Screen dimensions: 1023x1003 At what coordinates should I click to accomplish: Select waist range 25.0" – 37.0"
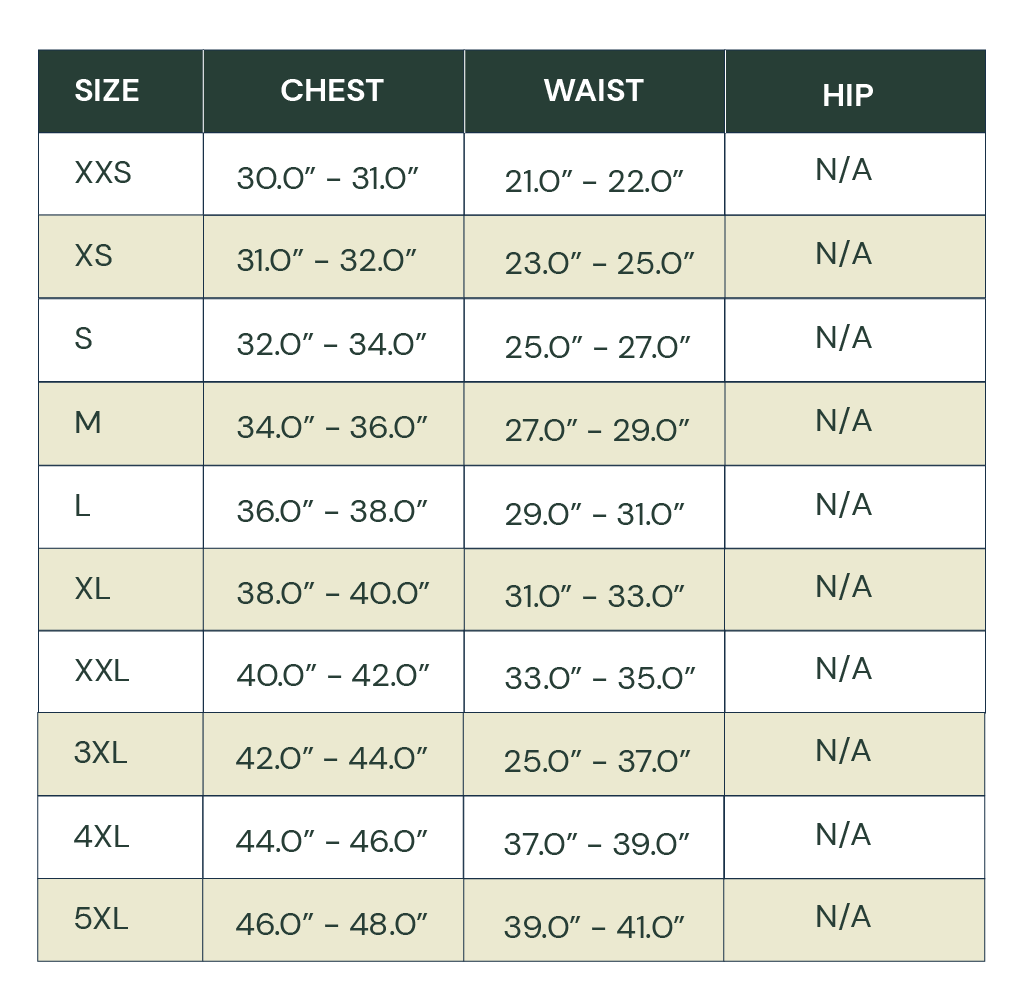pos(597,761)
